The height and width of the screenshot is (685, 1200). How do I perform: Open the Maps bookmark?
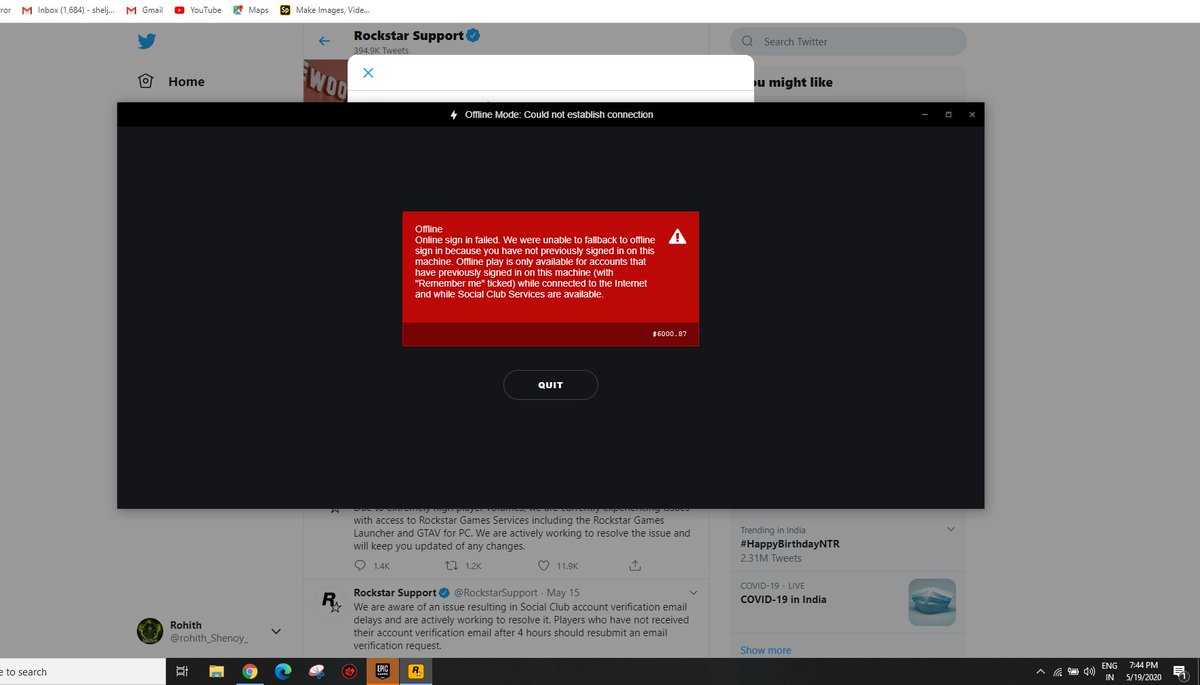tap(250, 10)
